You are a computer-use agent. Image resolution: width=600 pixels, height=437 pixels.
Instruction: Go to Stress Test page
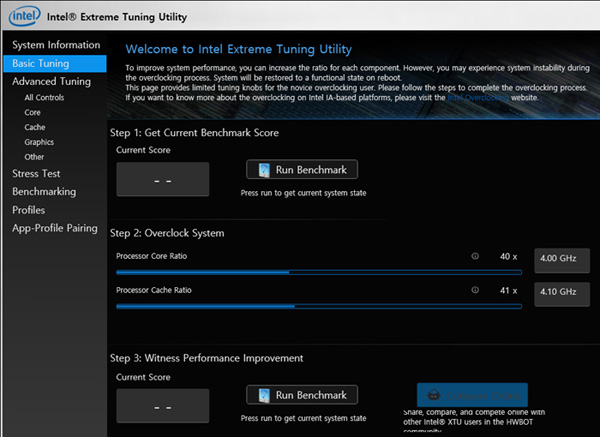36,174
